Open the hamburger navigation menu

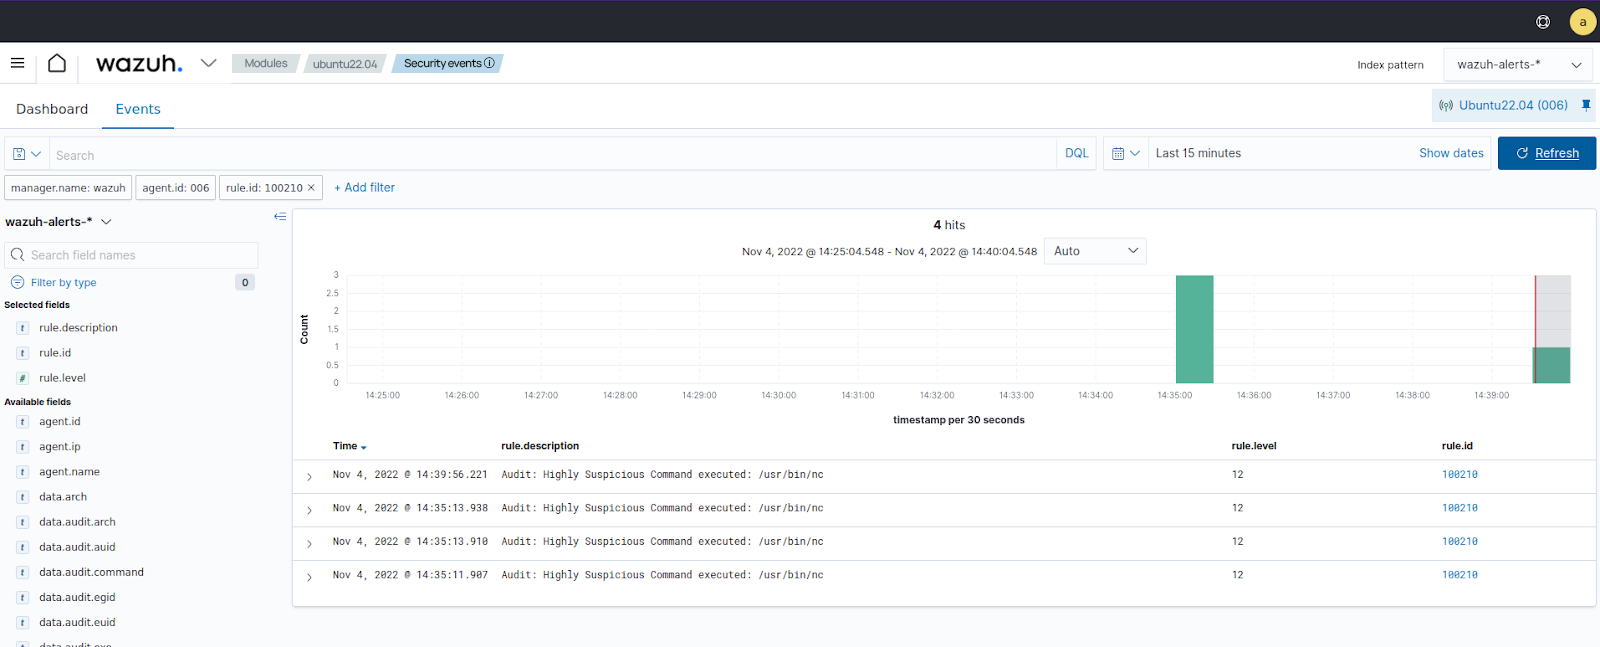tap(17, 63)
